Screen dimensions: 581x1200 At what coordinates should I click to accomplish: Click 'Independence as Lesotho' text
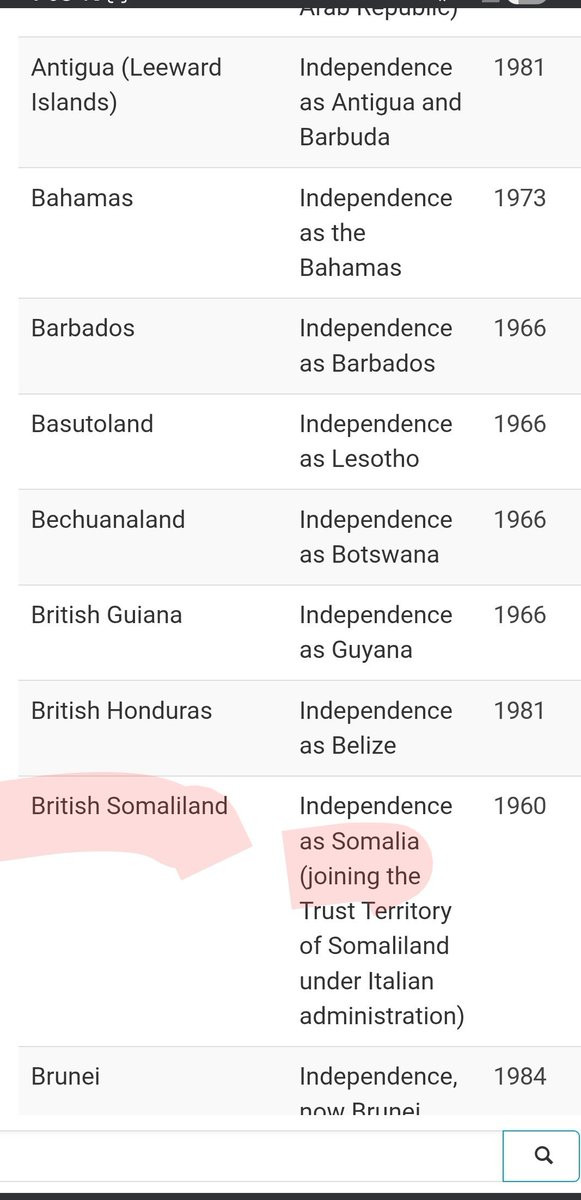(376, 441)
